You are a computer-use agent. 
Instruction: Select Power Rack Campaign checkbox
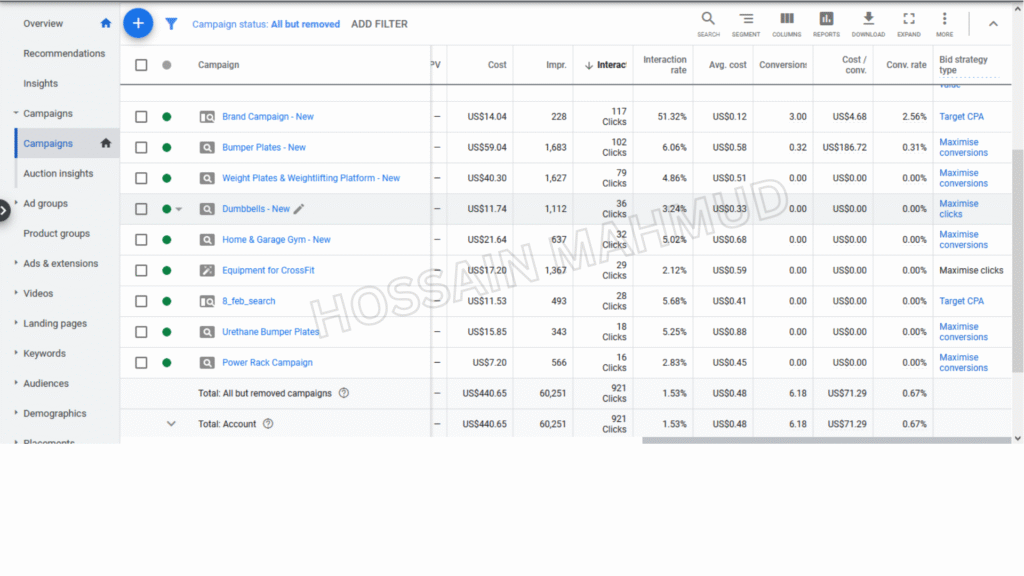[141, 362]
